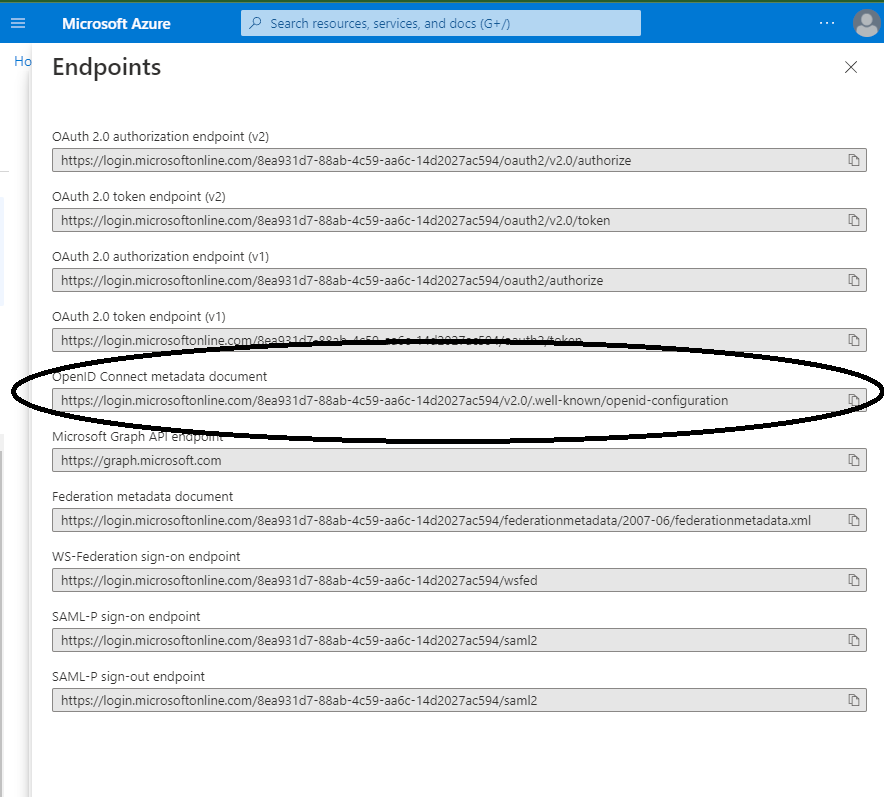Close the Endpoints panel
Image resolution: width=884 pixels, height=797 pixels.
tap(851, 67)
